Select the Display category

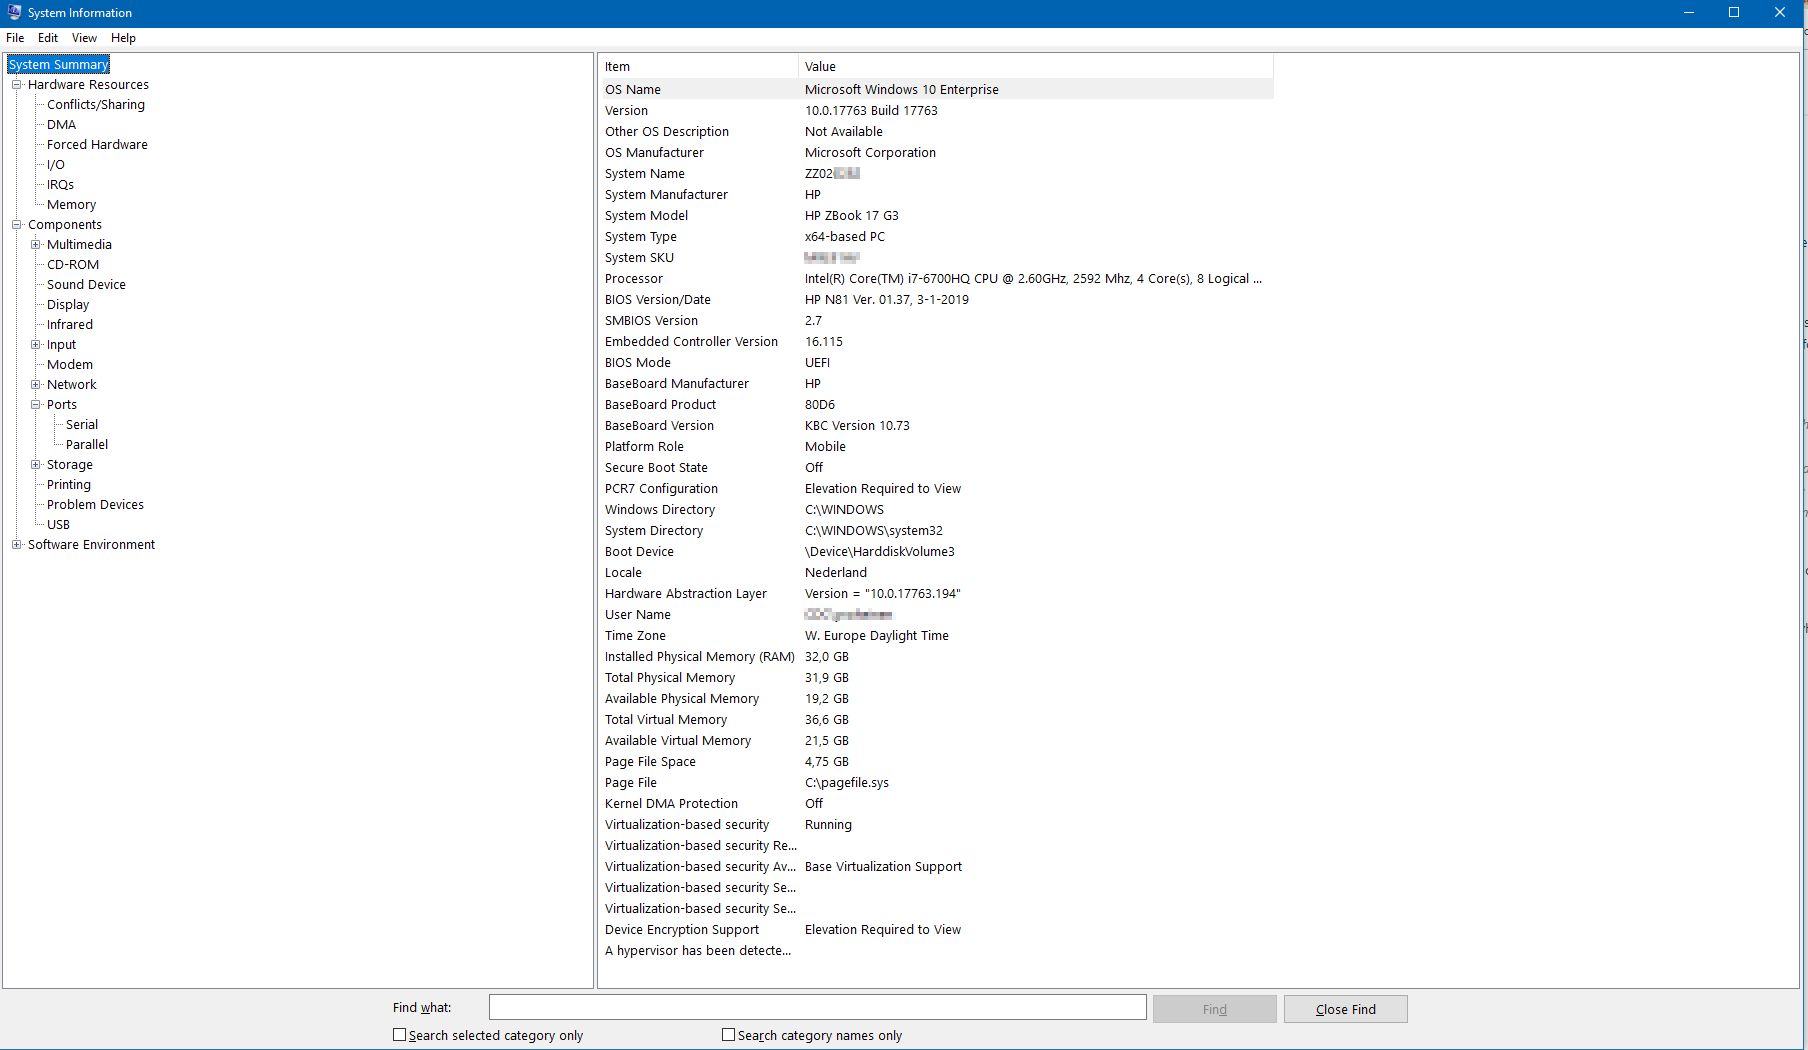click(68, 305)
